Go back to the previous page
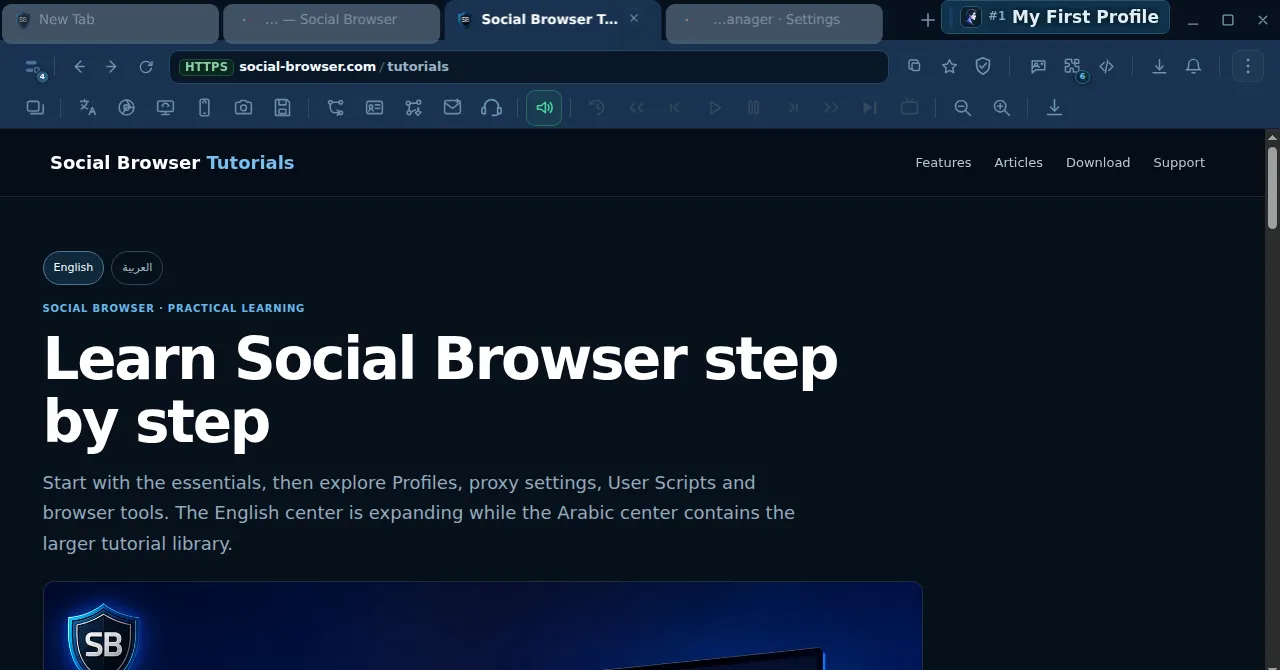Screen dimensions: 1280x670 point(80,67)
